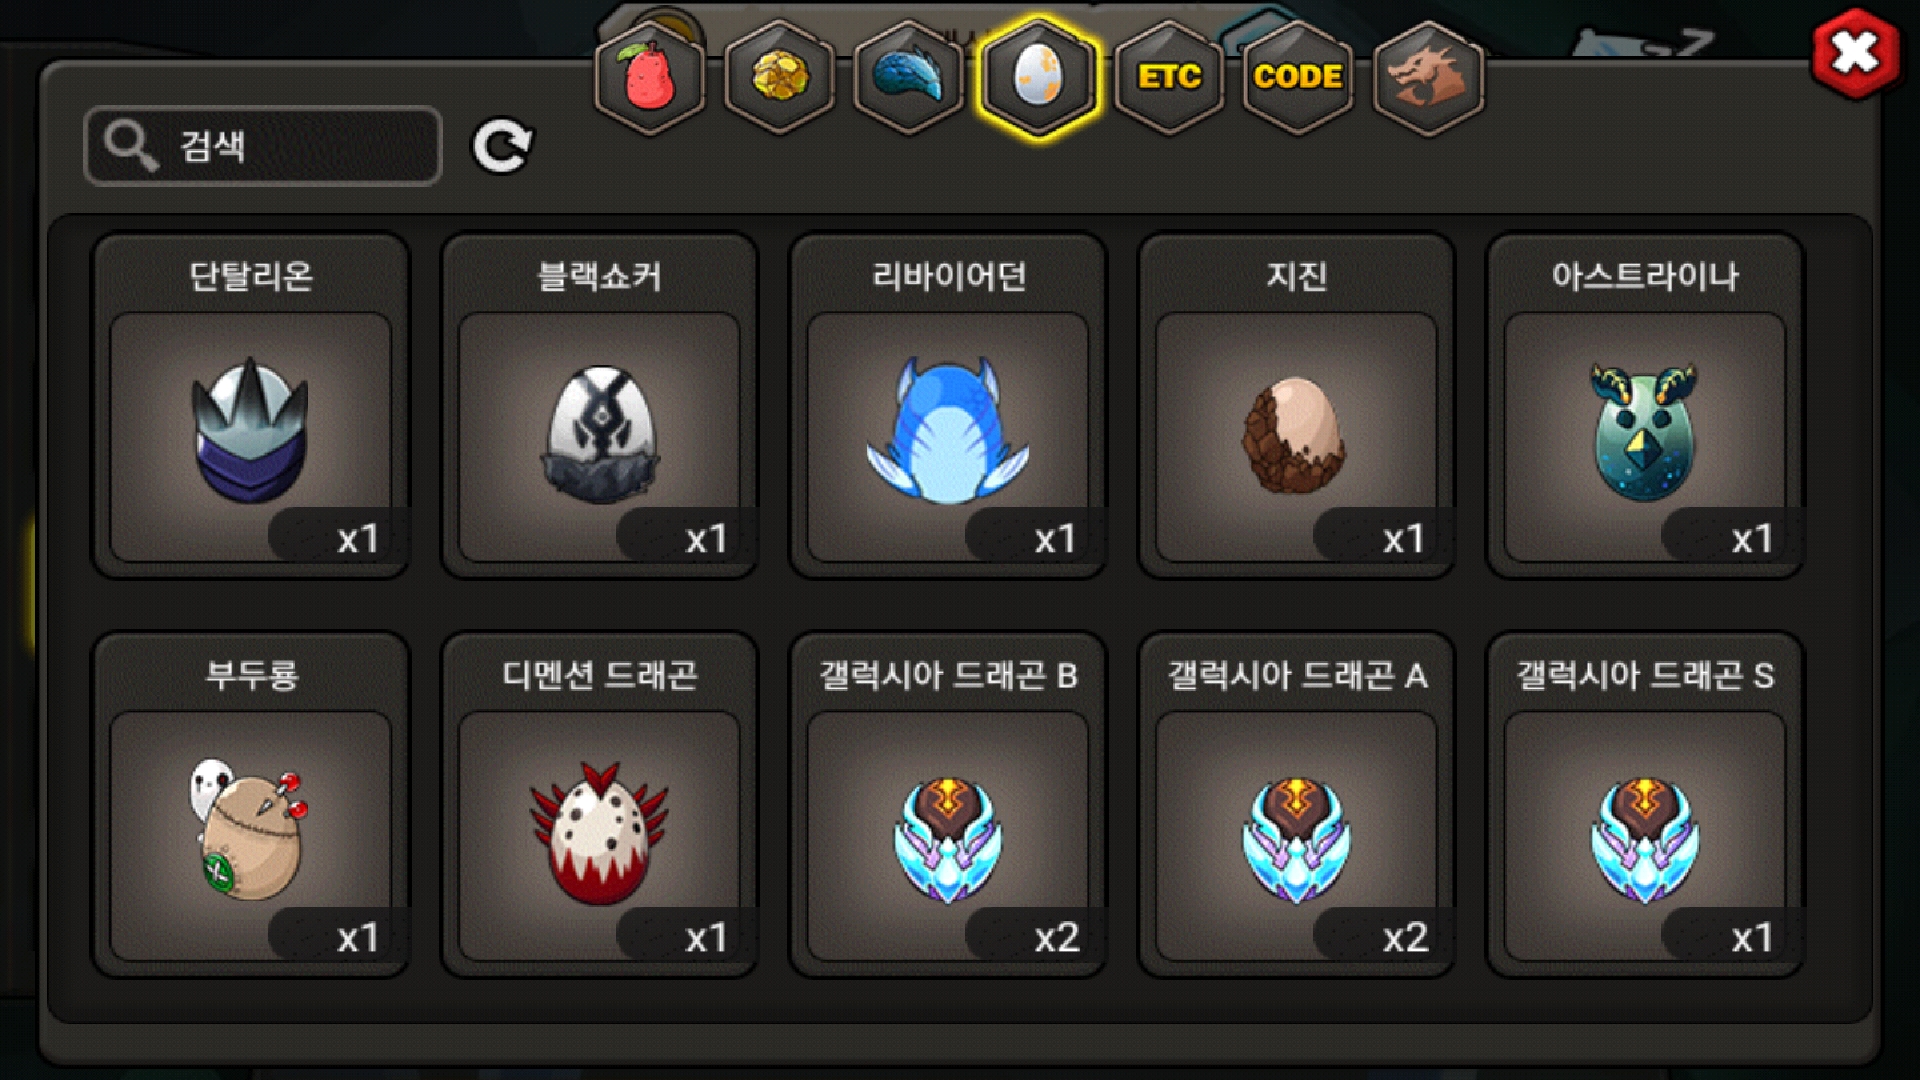Select the 갤럭시아 드래곤 B egg
Screen dimensions: 1920x1080
[x=948, y=805]
